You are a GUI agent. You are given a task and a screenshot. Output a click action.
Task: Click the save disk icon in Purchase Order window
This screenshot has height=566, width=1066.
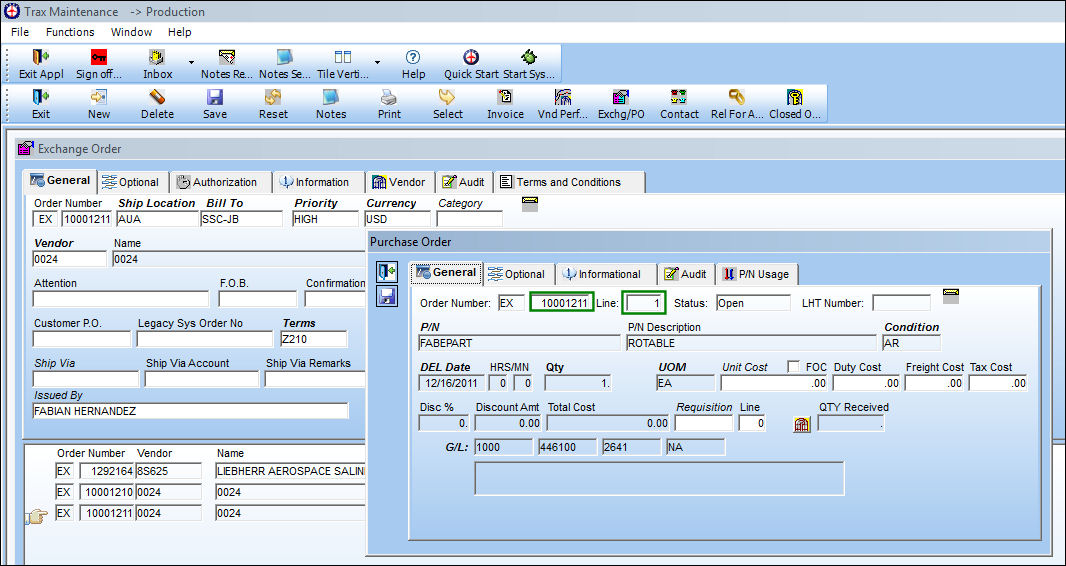pos(387,296)
